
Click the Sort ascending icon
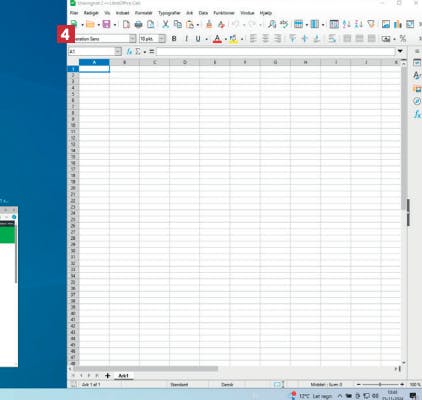pyautogui.click(x=347, y=24)
